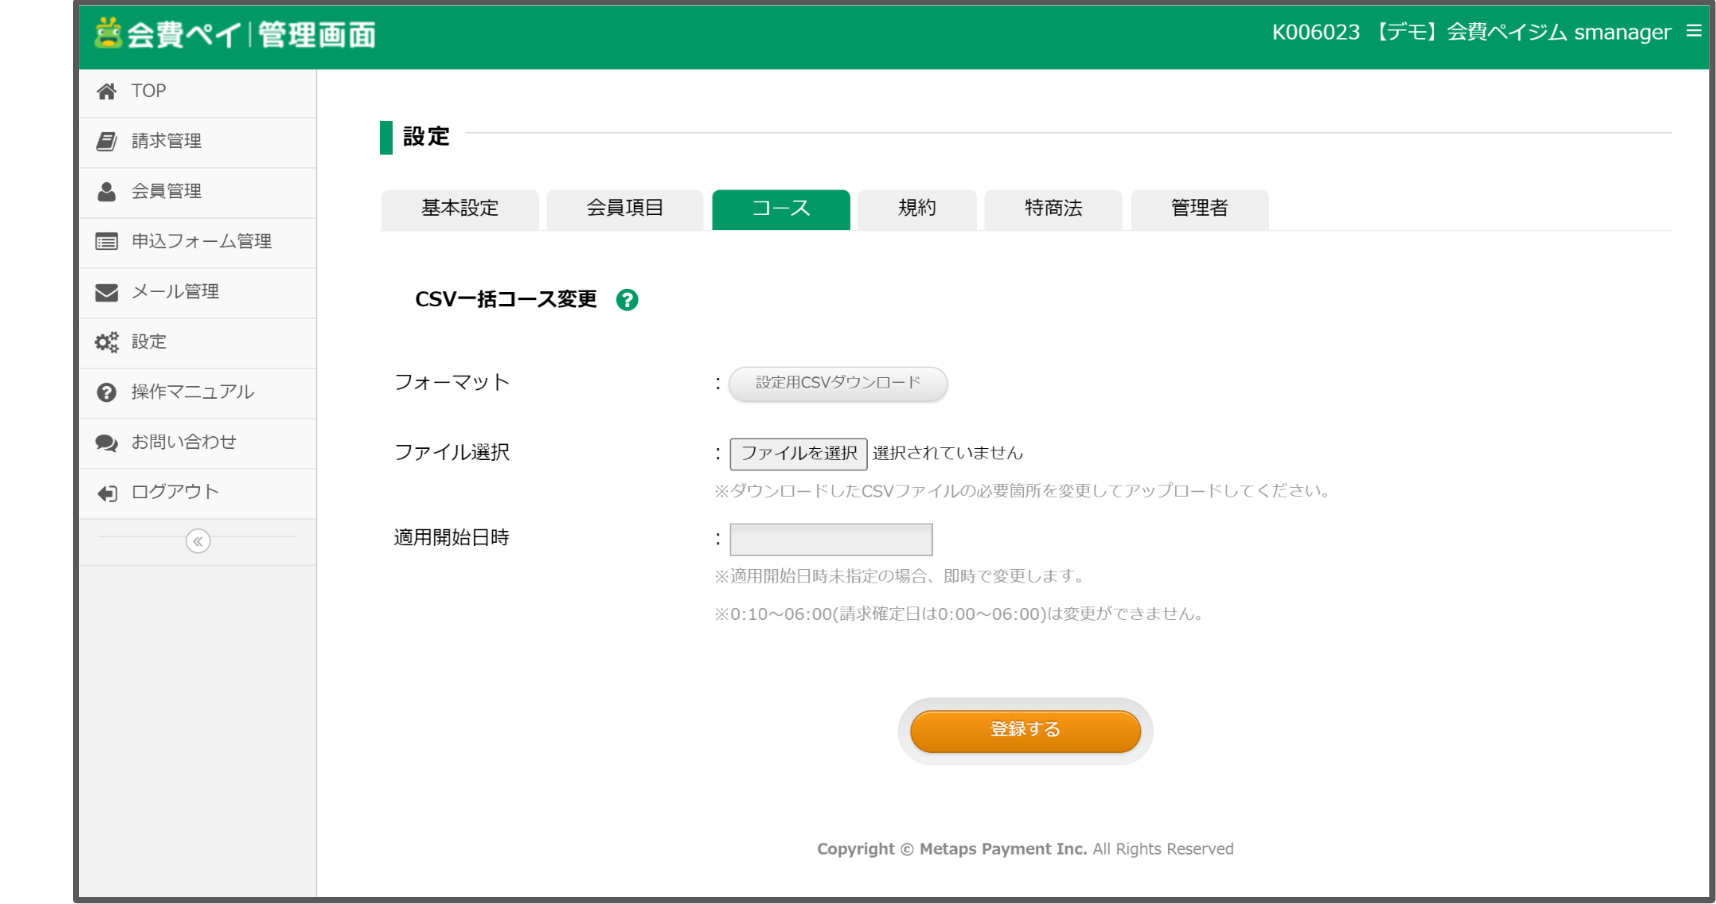
Task: Open 申込フォーム管理 list icon
Action: tap(107, 241)
